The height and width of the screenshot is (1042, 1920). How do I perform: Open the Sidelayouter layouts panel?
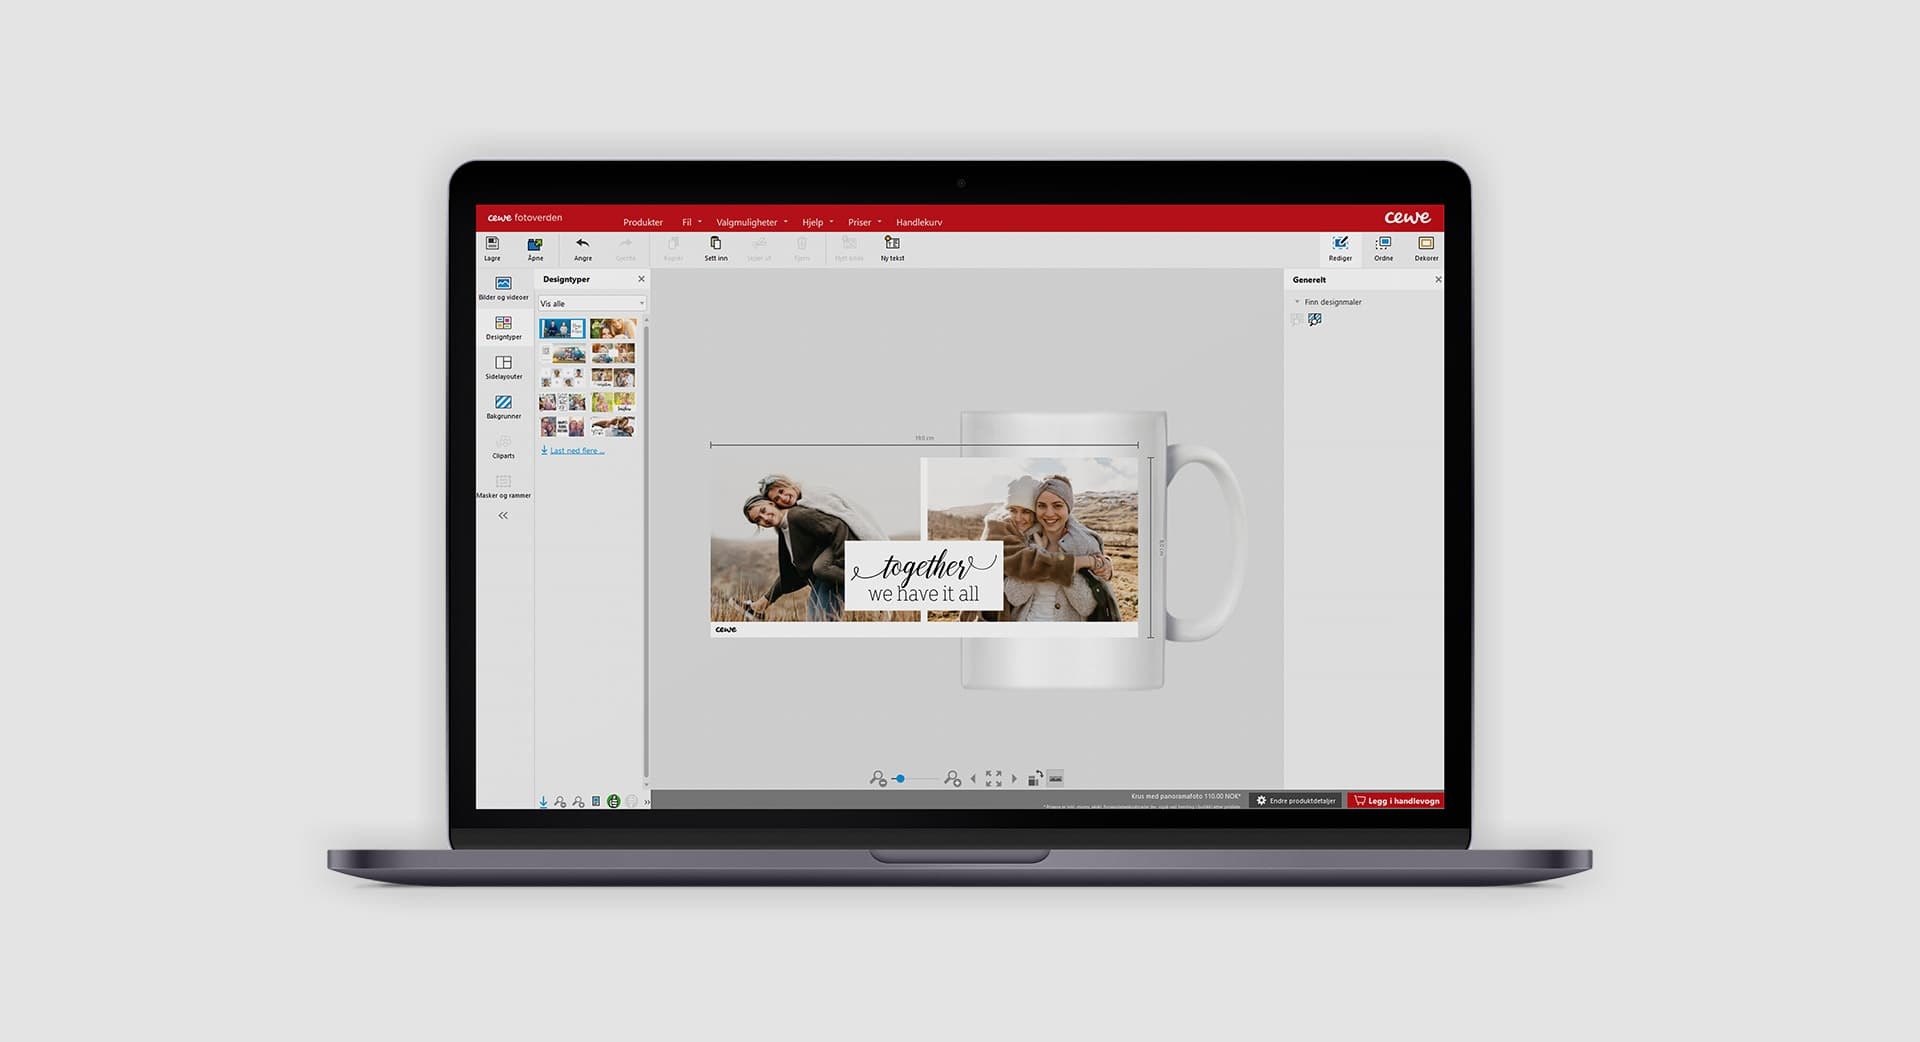503,365
